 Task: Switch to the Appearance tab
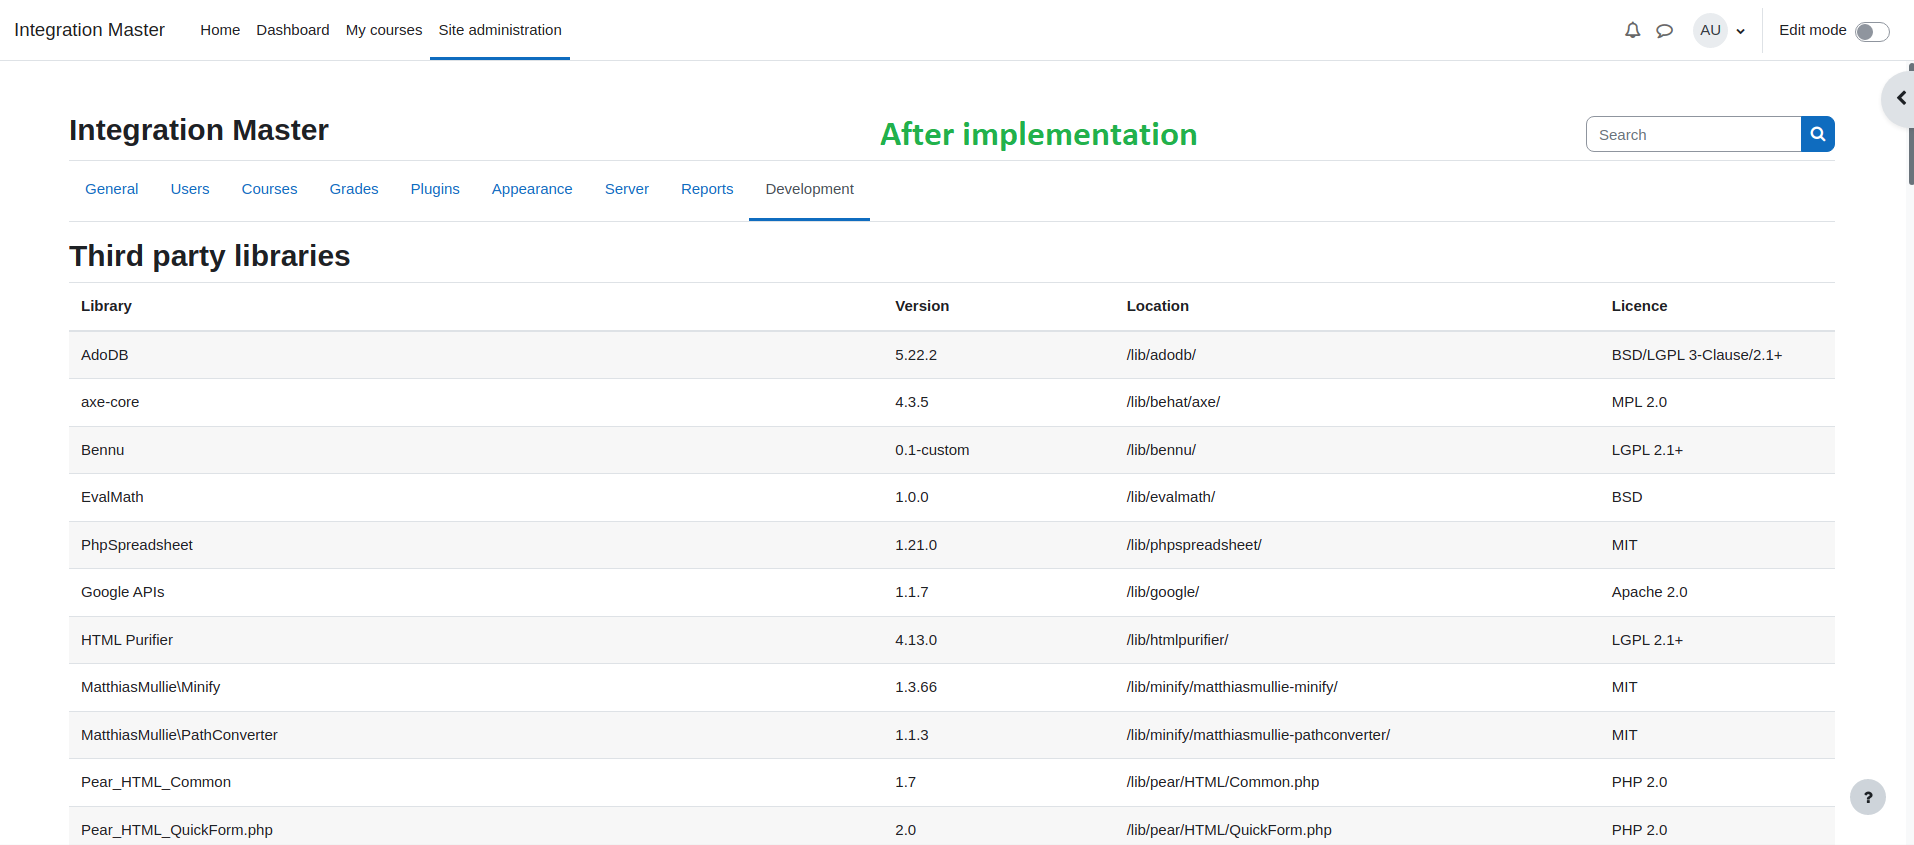click(532, 189)
